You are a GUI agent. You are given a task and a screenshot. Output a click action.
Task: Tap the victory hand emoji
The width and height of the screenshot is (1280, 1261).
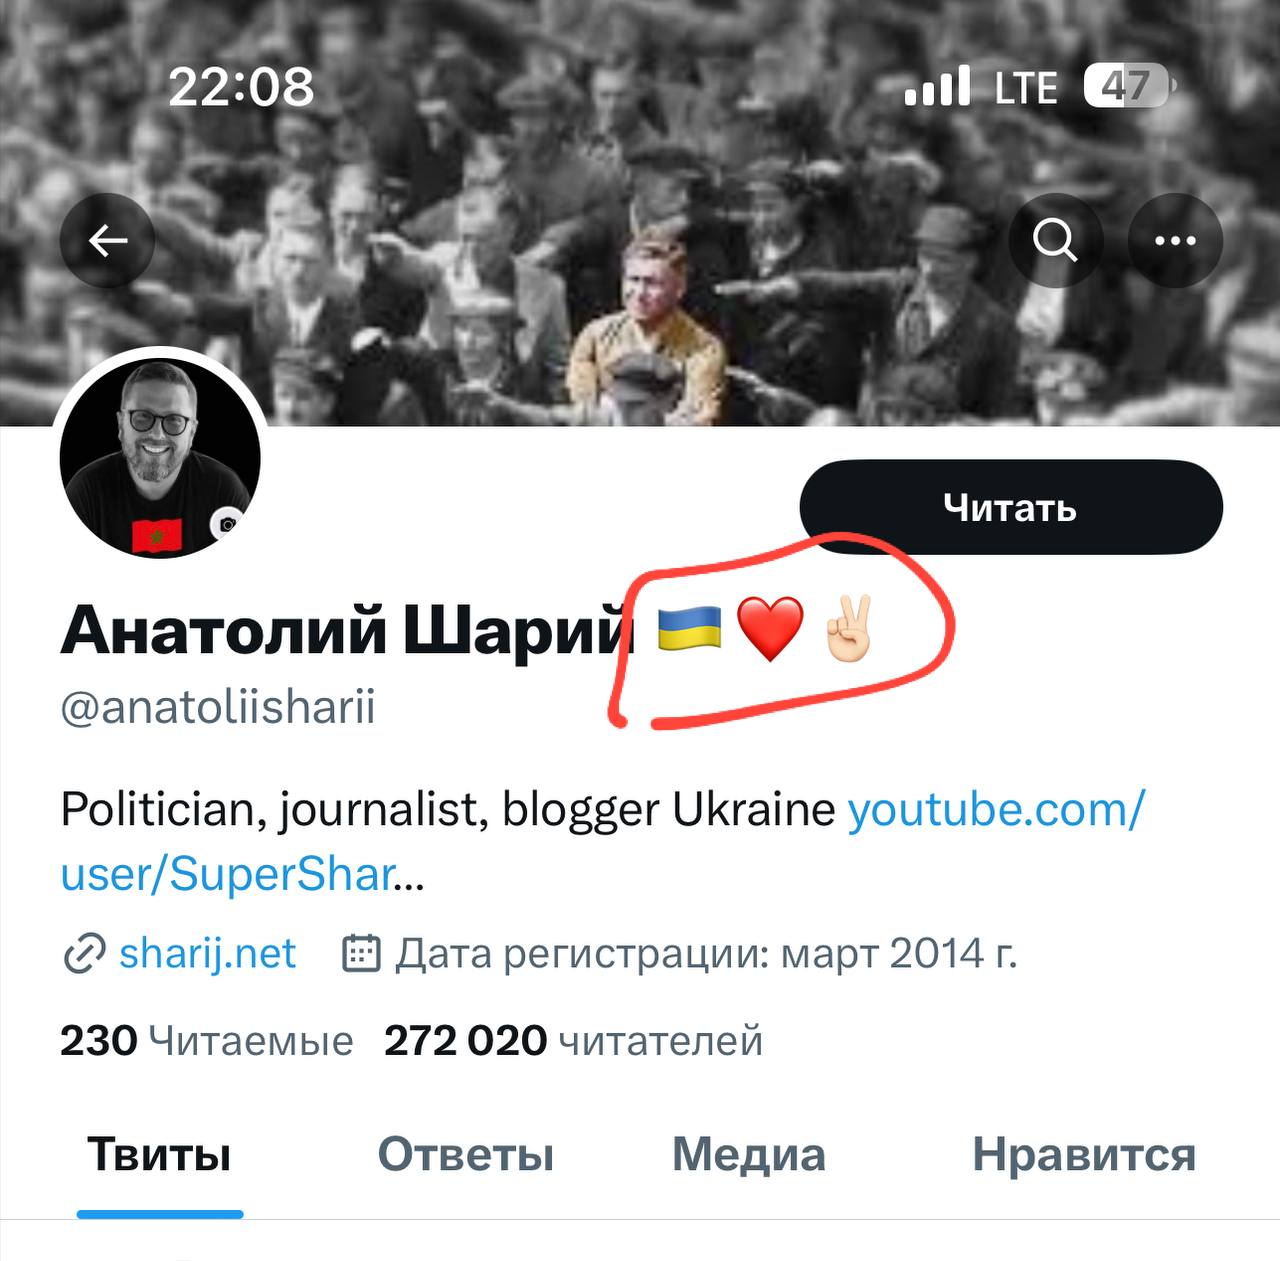(848, 628)
